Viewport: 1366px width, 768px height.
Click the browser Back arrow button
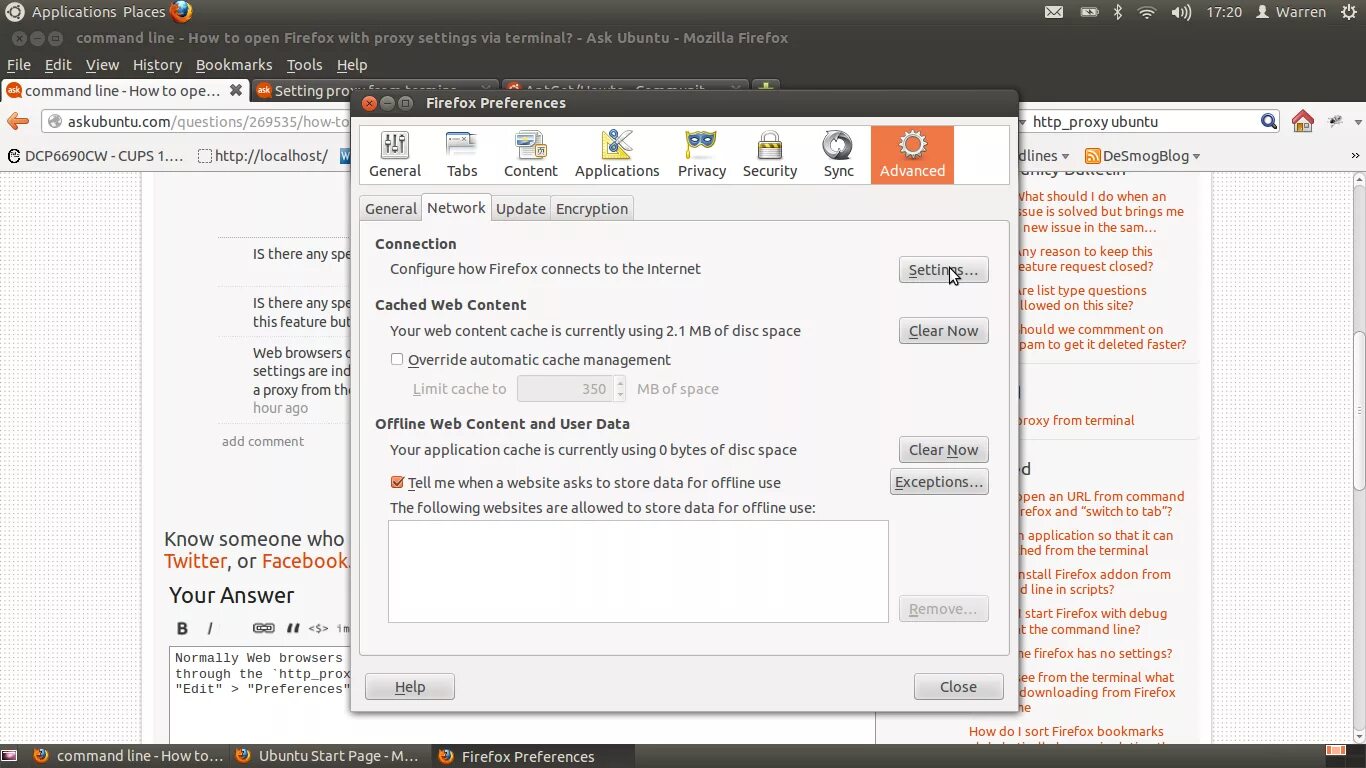coord(18,122)
